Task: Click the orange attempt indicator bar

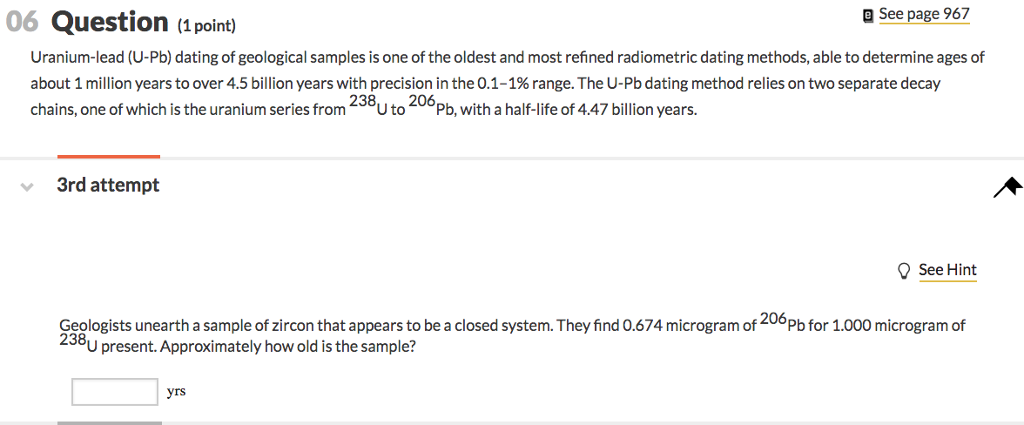Action: click(x=108, y=157)
